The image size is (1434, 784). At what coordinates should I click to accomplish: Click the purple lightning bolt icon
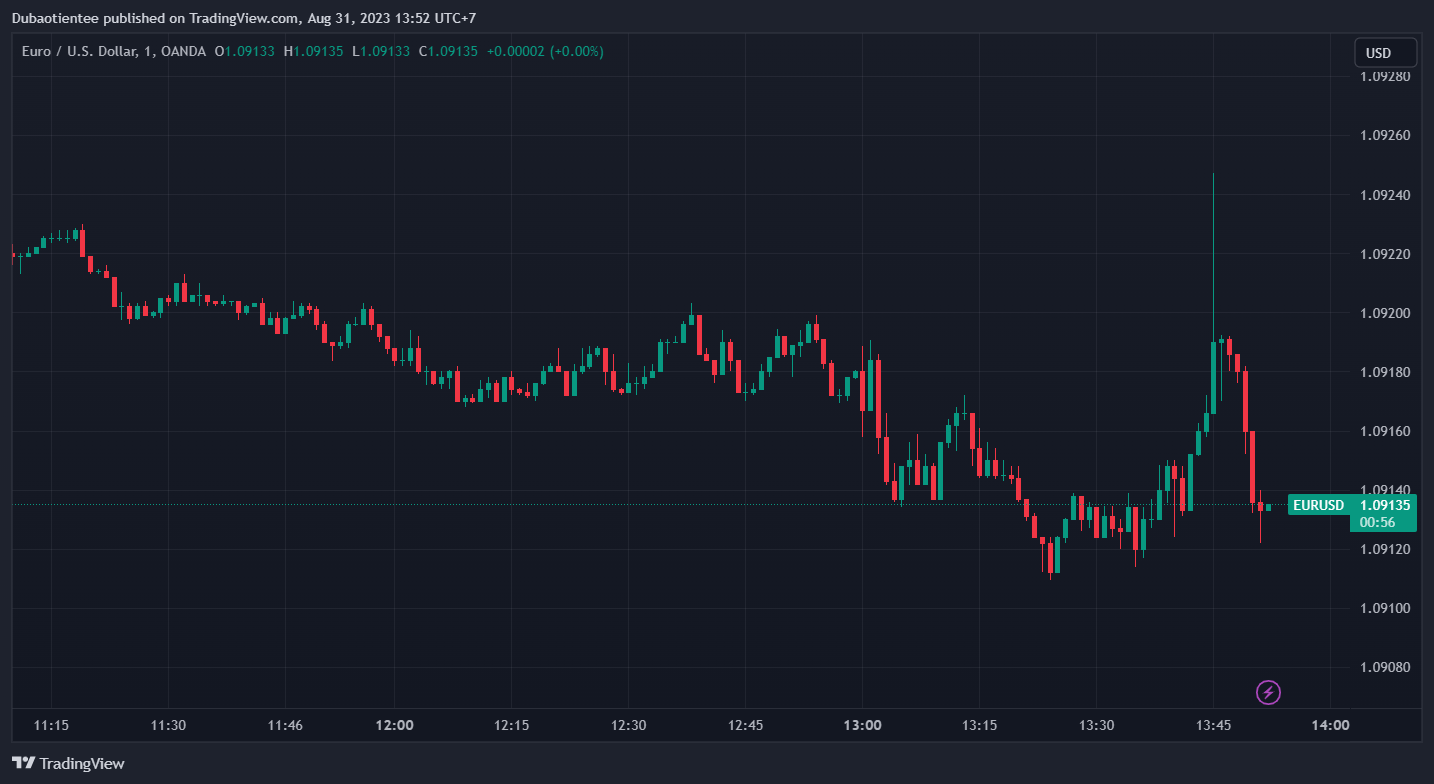pos(1268,691)
